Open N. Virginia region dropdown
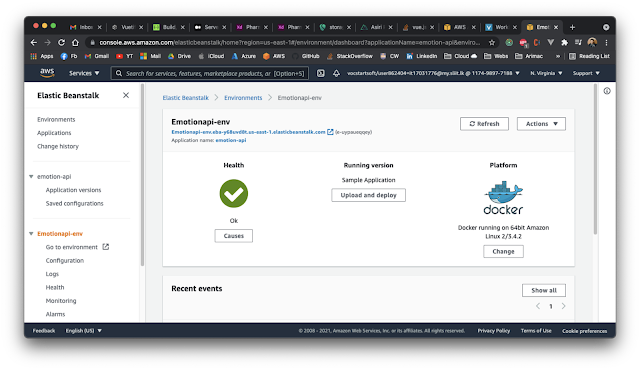 (x=546, y=73)
